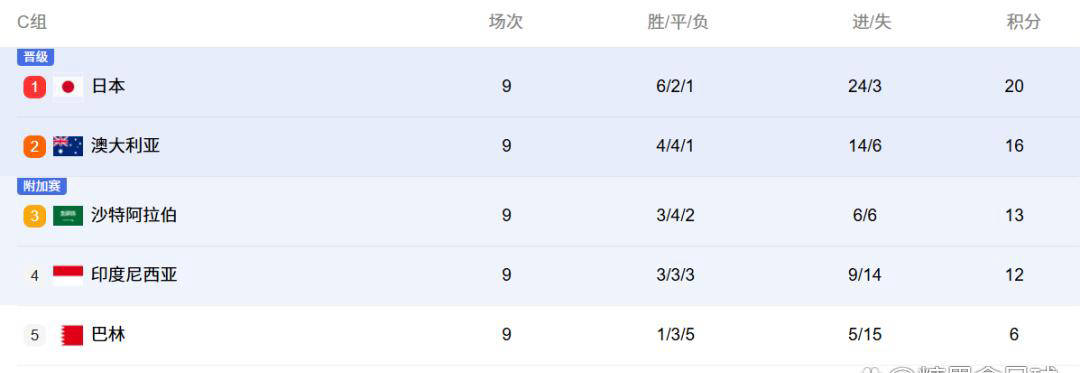Viewport: 1080px width, 373px height.
Task: Open the 澳大利亚 team link
Action: (x=125, y=146)
